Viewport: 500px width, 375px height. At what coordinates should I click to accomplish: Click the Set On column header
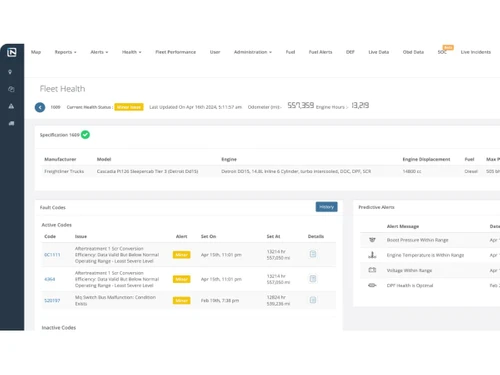coord(208,236)
